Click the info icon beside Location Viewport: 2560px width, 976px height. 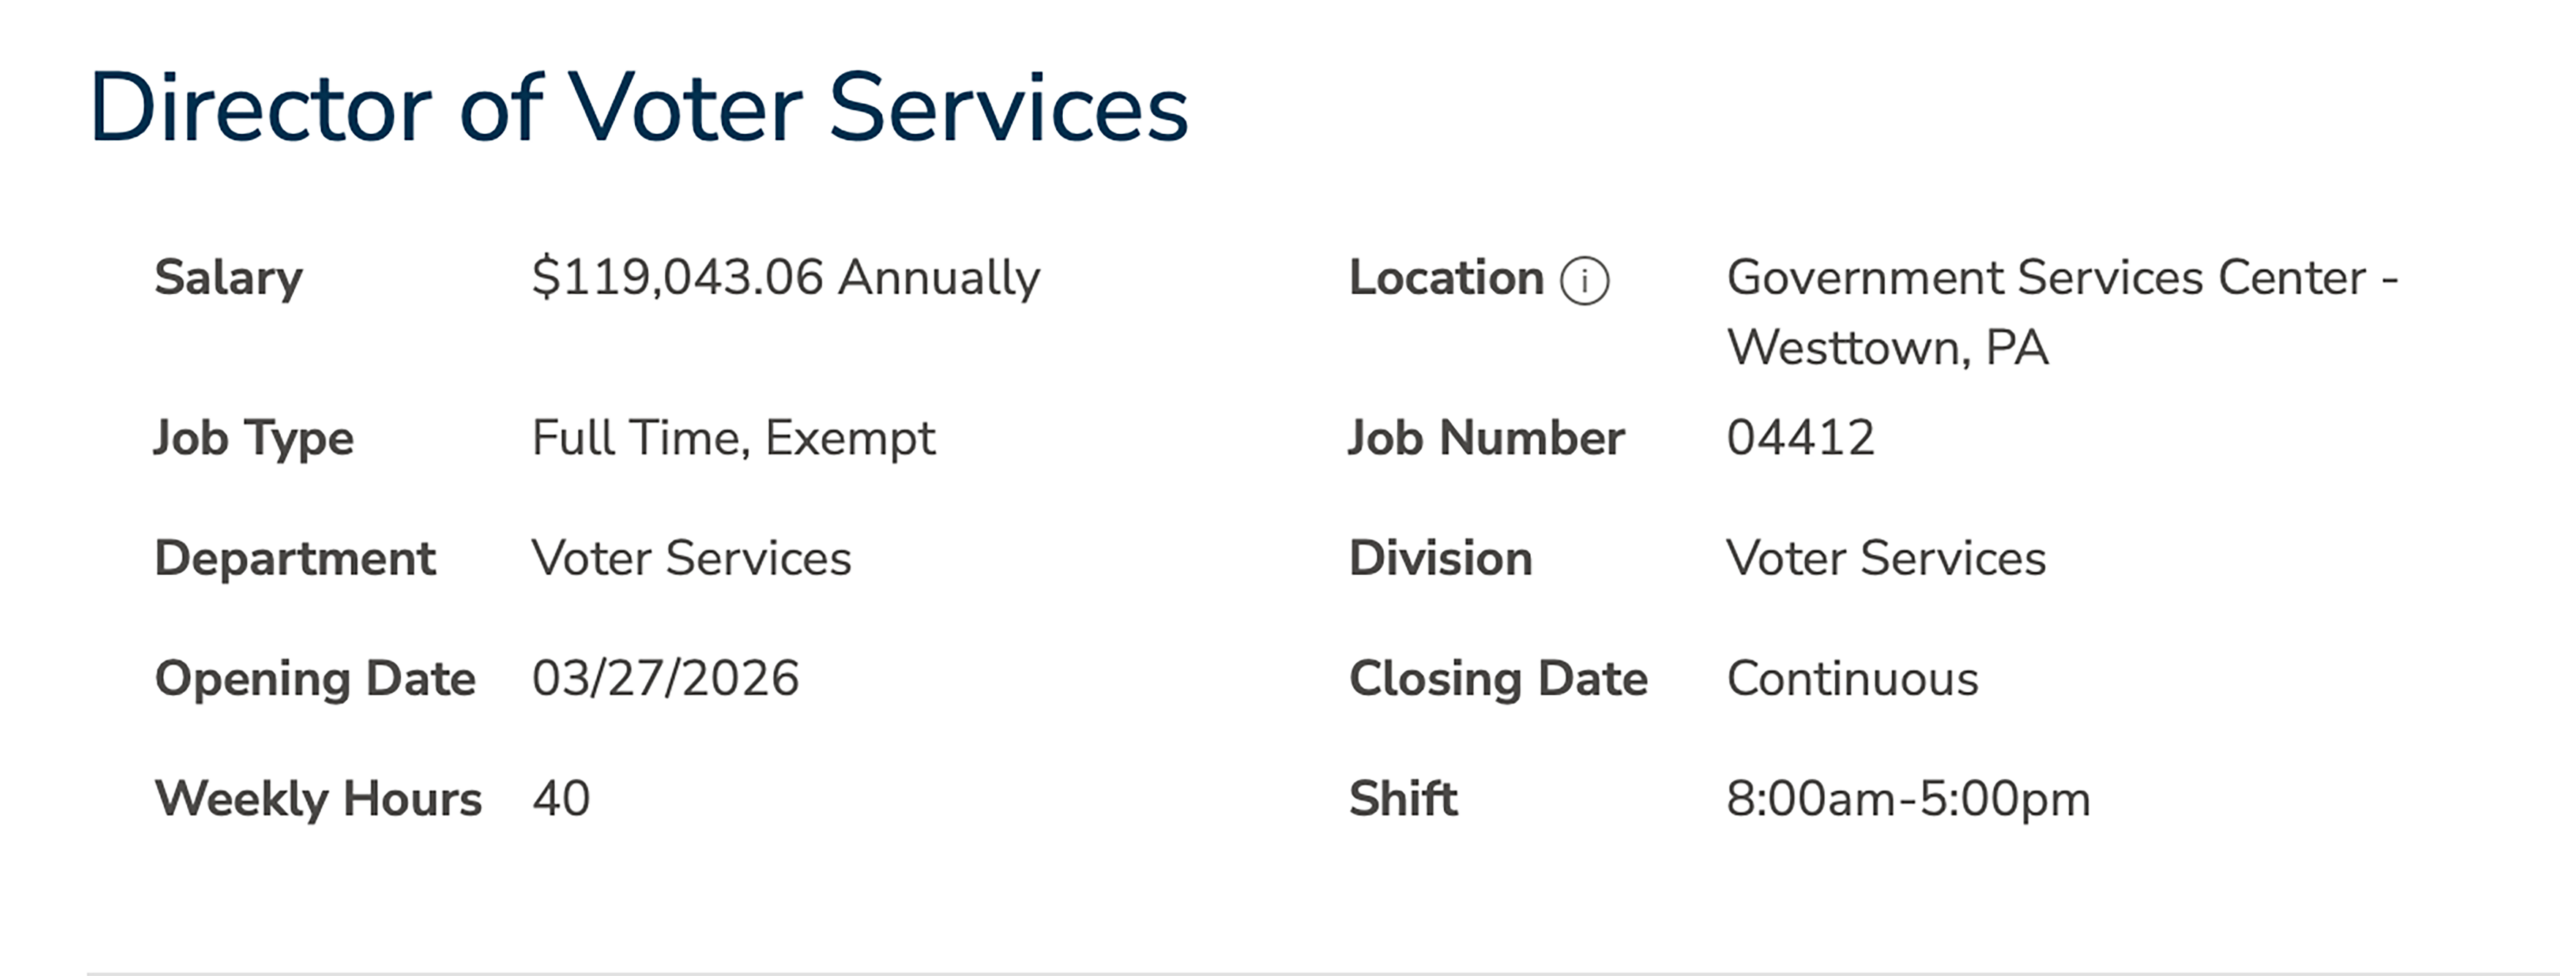(x=1584, y=281)
